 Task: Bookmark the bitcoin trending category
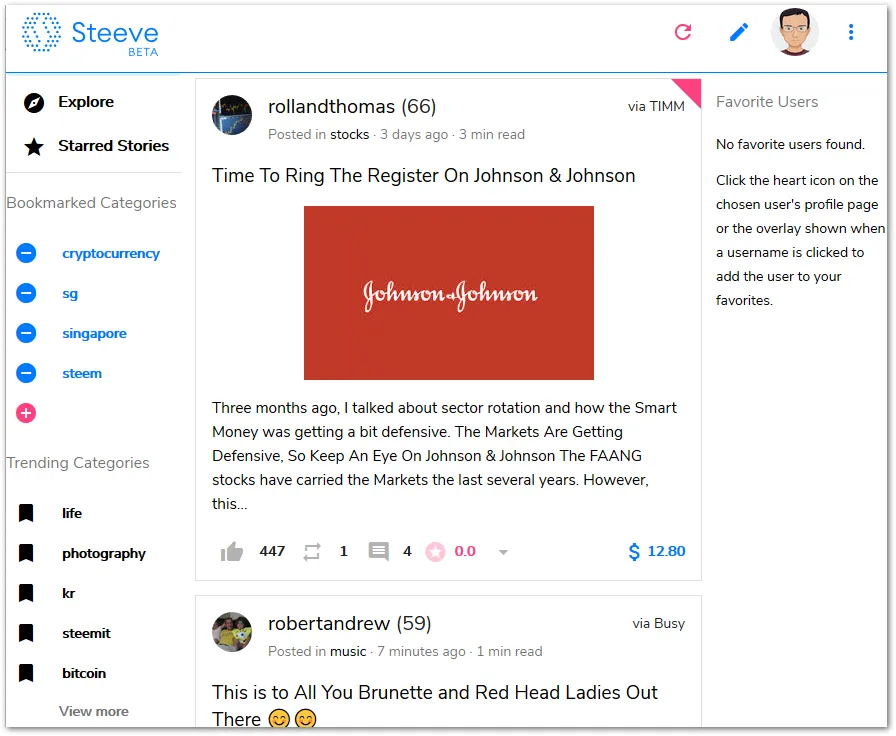tap(26, 673)
